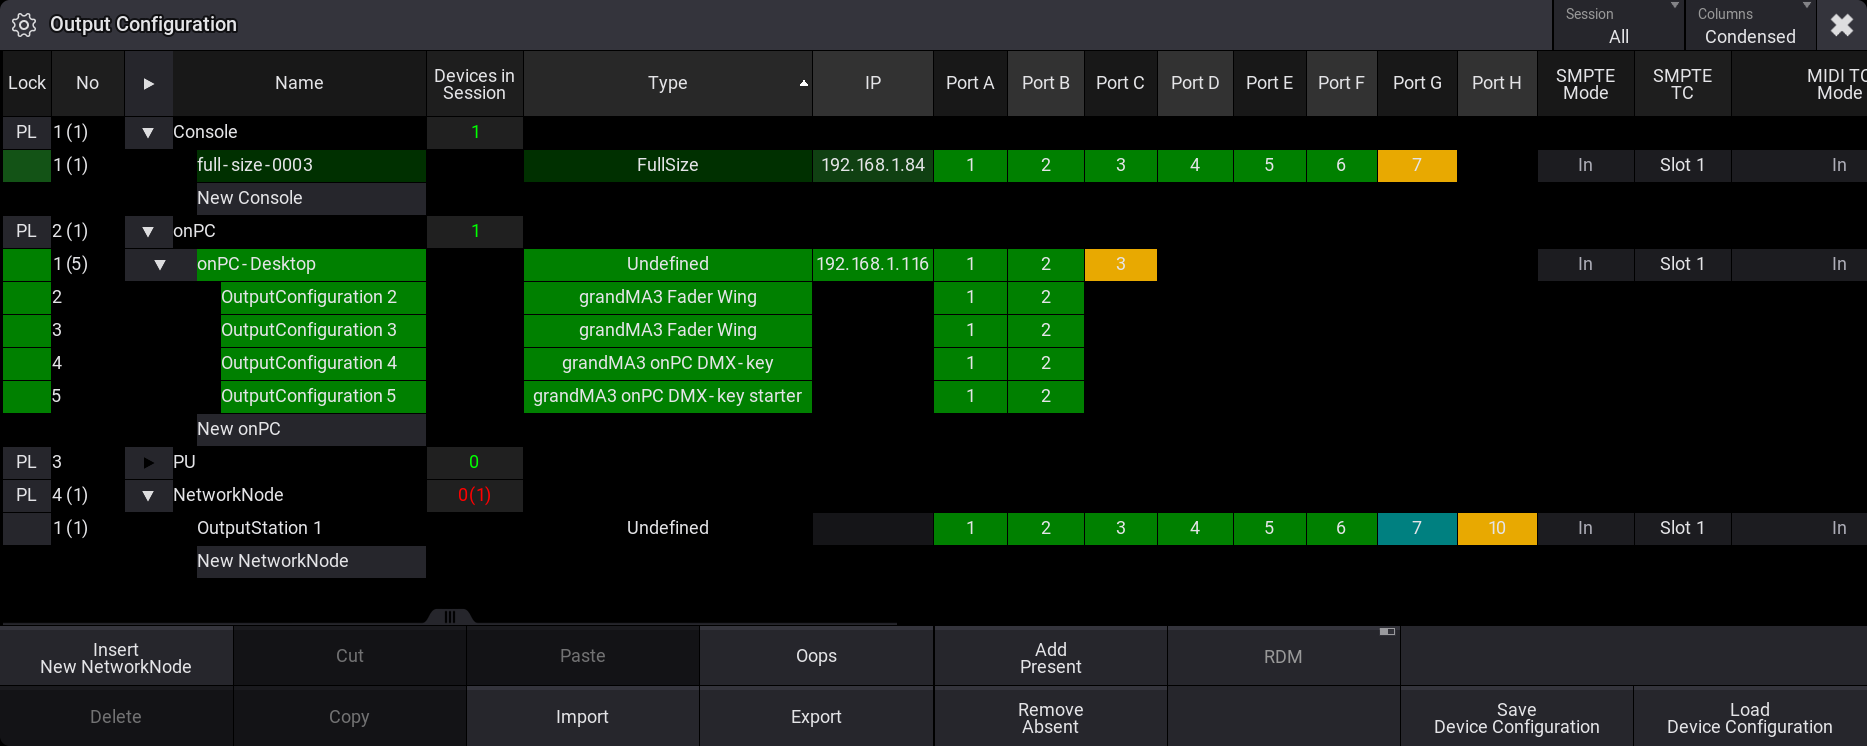Collapse the Console group
Image resolution: width=1867 pixels, height=746 pixels.
(148, 132)
